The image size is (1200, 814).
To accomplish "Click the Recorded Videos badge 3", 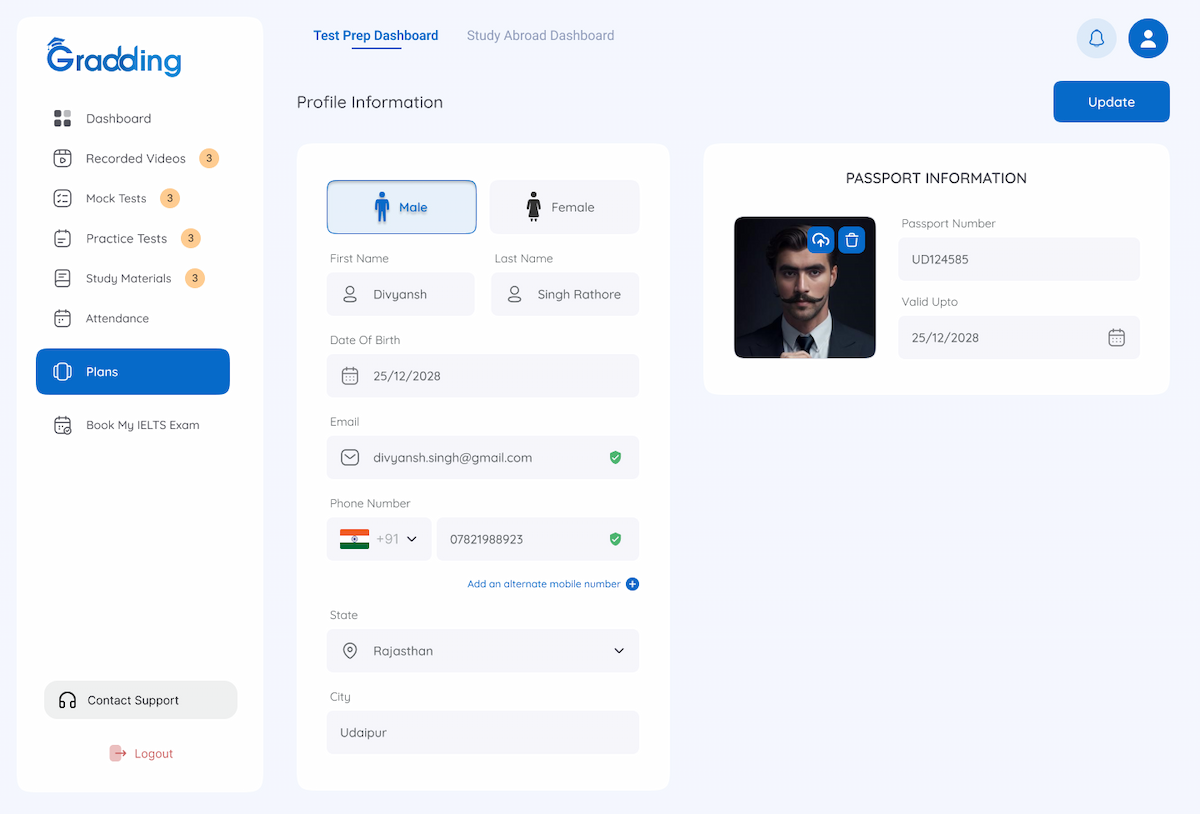I will tap(209, 158).
